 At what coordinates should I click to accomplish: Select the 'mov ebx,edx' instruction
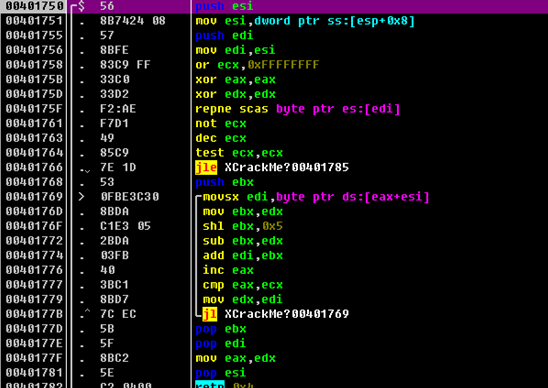(x=243, y=211)
